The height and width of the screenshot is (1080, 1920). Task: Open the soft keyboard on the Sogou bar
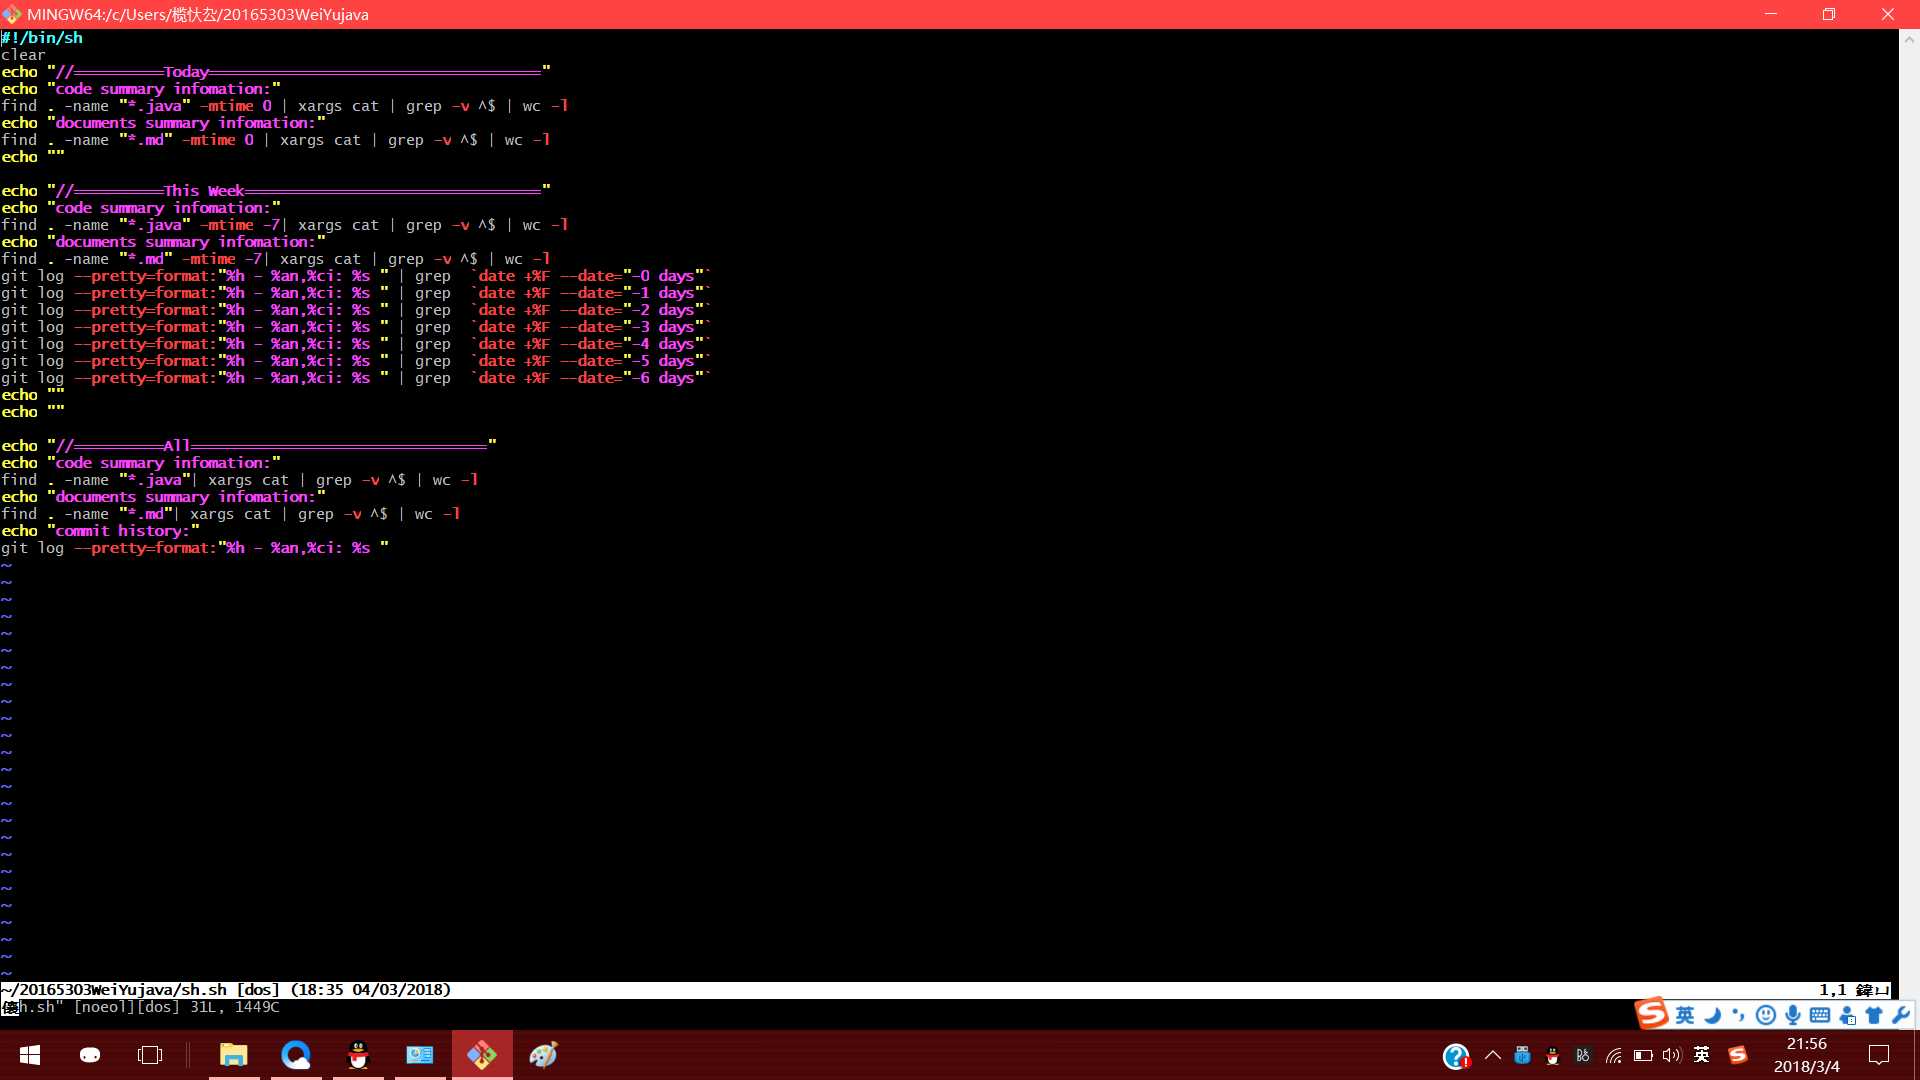point(1820,1016)
